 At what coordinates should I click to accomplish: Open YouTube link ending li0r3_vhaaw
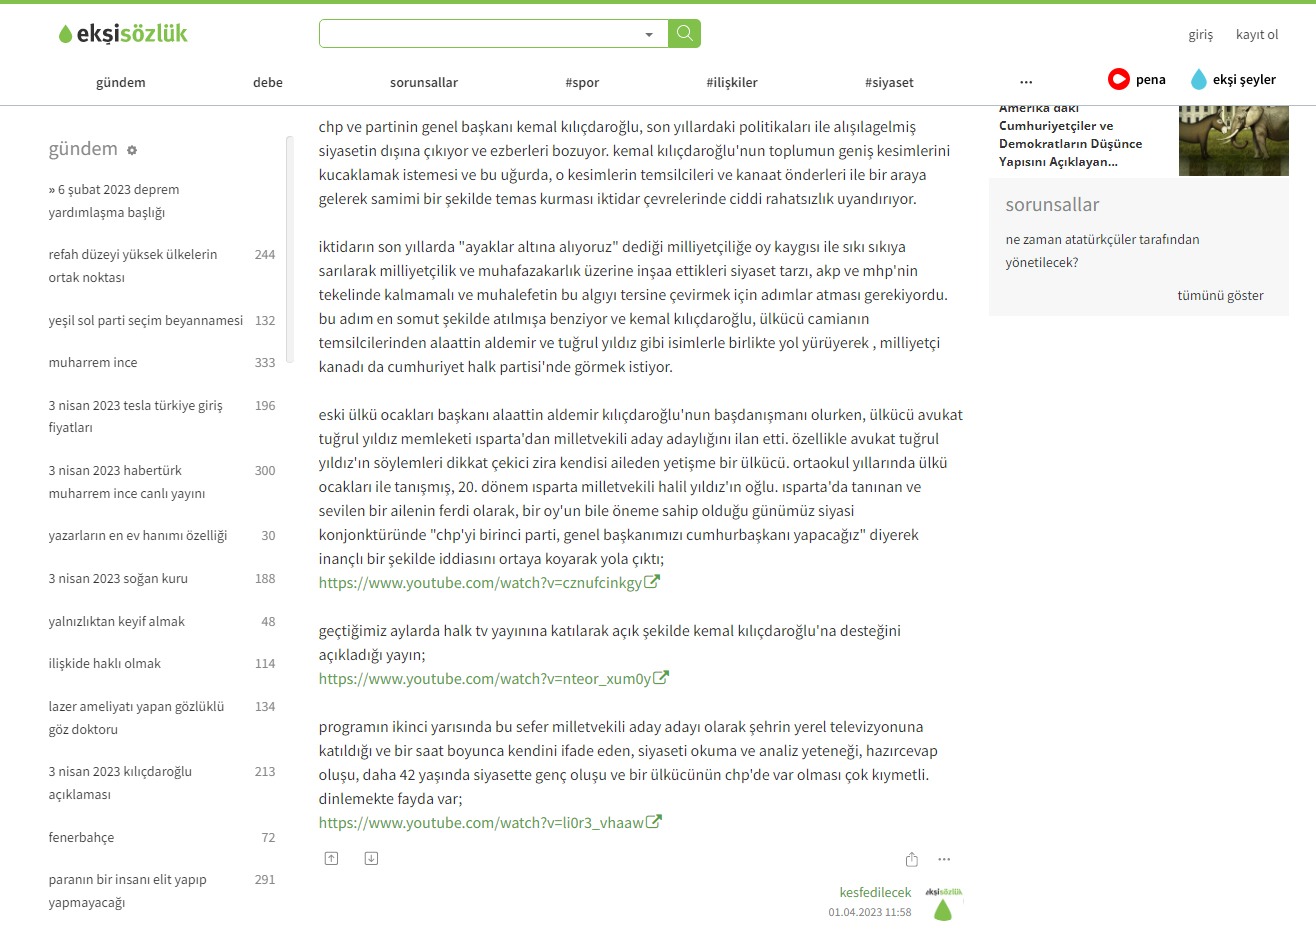(490, 823)
